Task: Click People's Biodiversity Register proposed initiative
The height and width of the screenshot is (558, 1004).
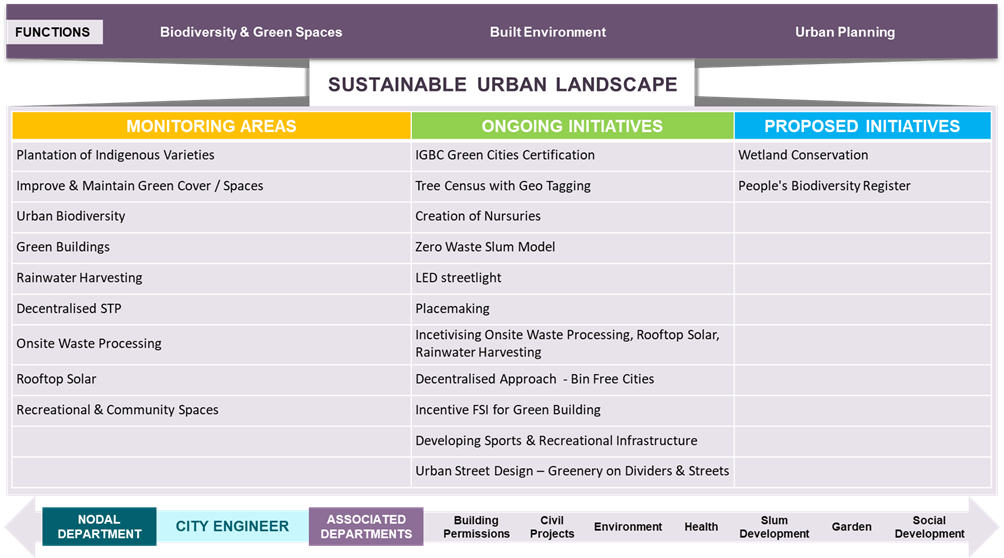Action: [862, 186]
